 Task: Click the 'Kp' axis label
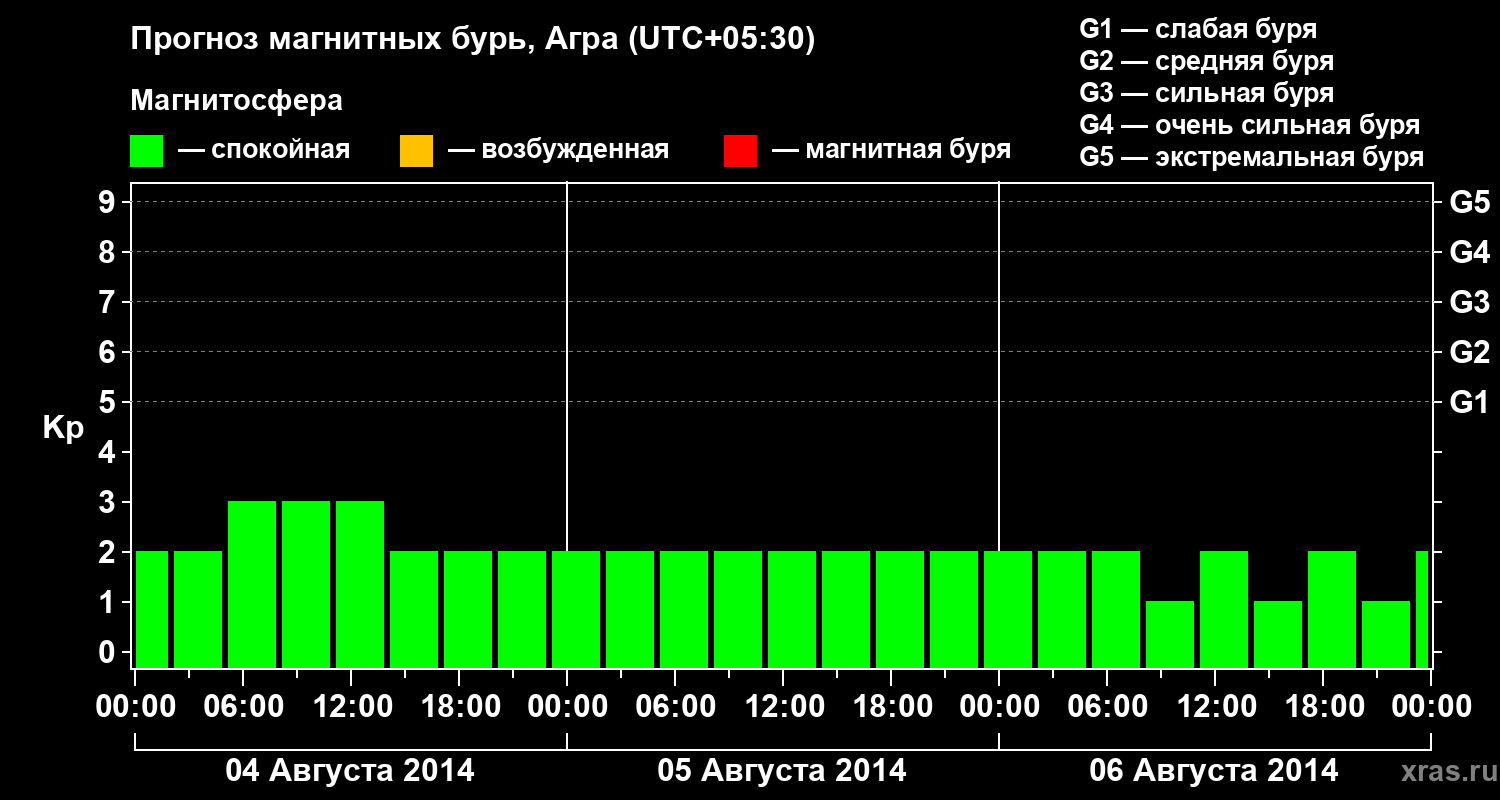[63, 427]
